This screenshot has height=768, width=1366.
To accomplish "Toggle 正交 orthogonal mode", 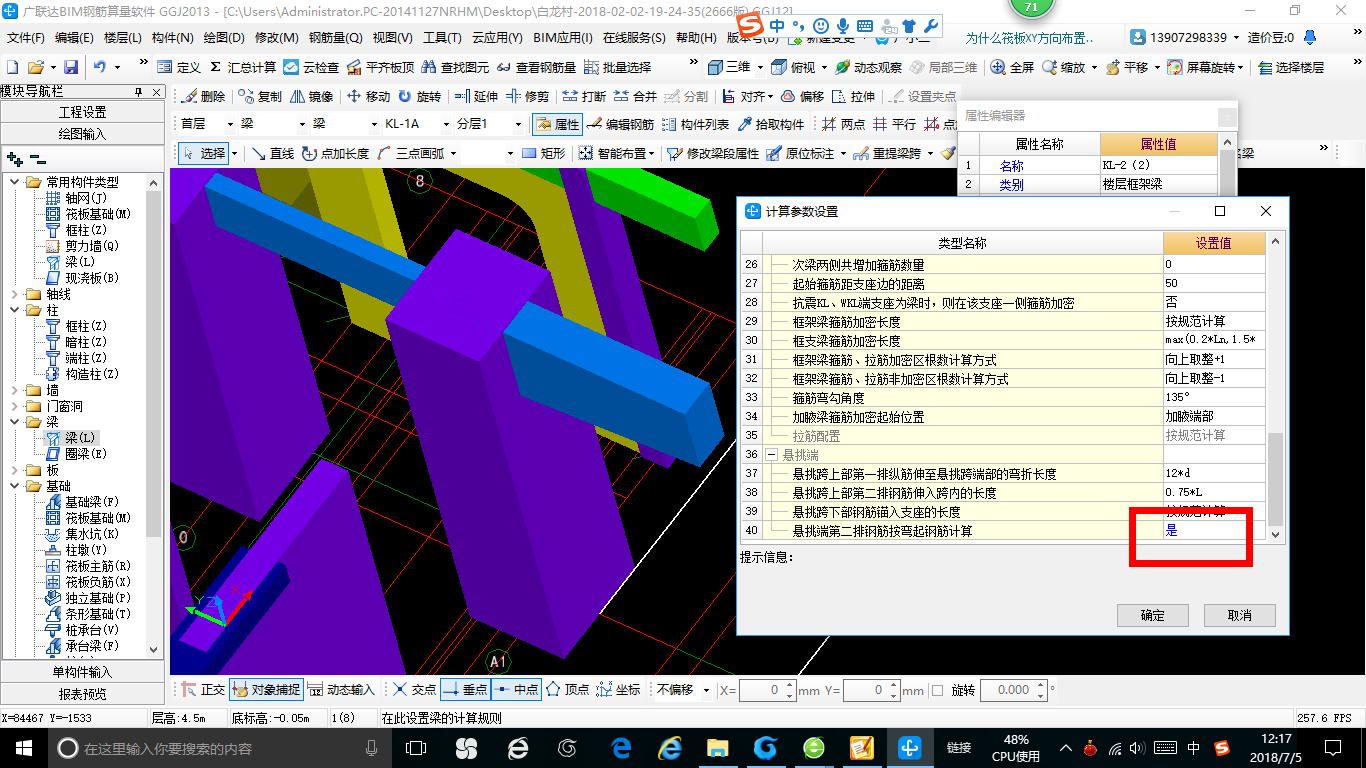I will tap(203, 689).
